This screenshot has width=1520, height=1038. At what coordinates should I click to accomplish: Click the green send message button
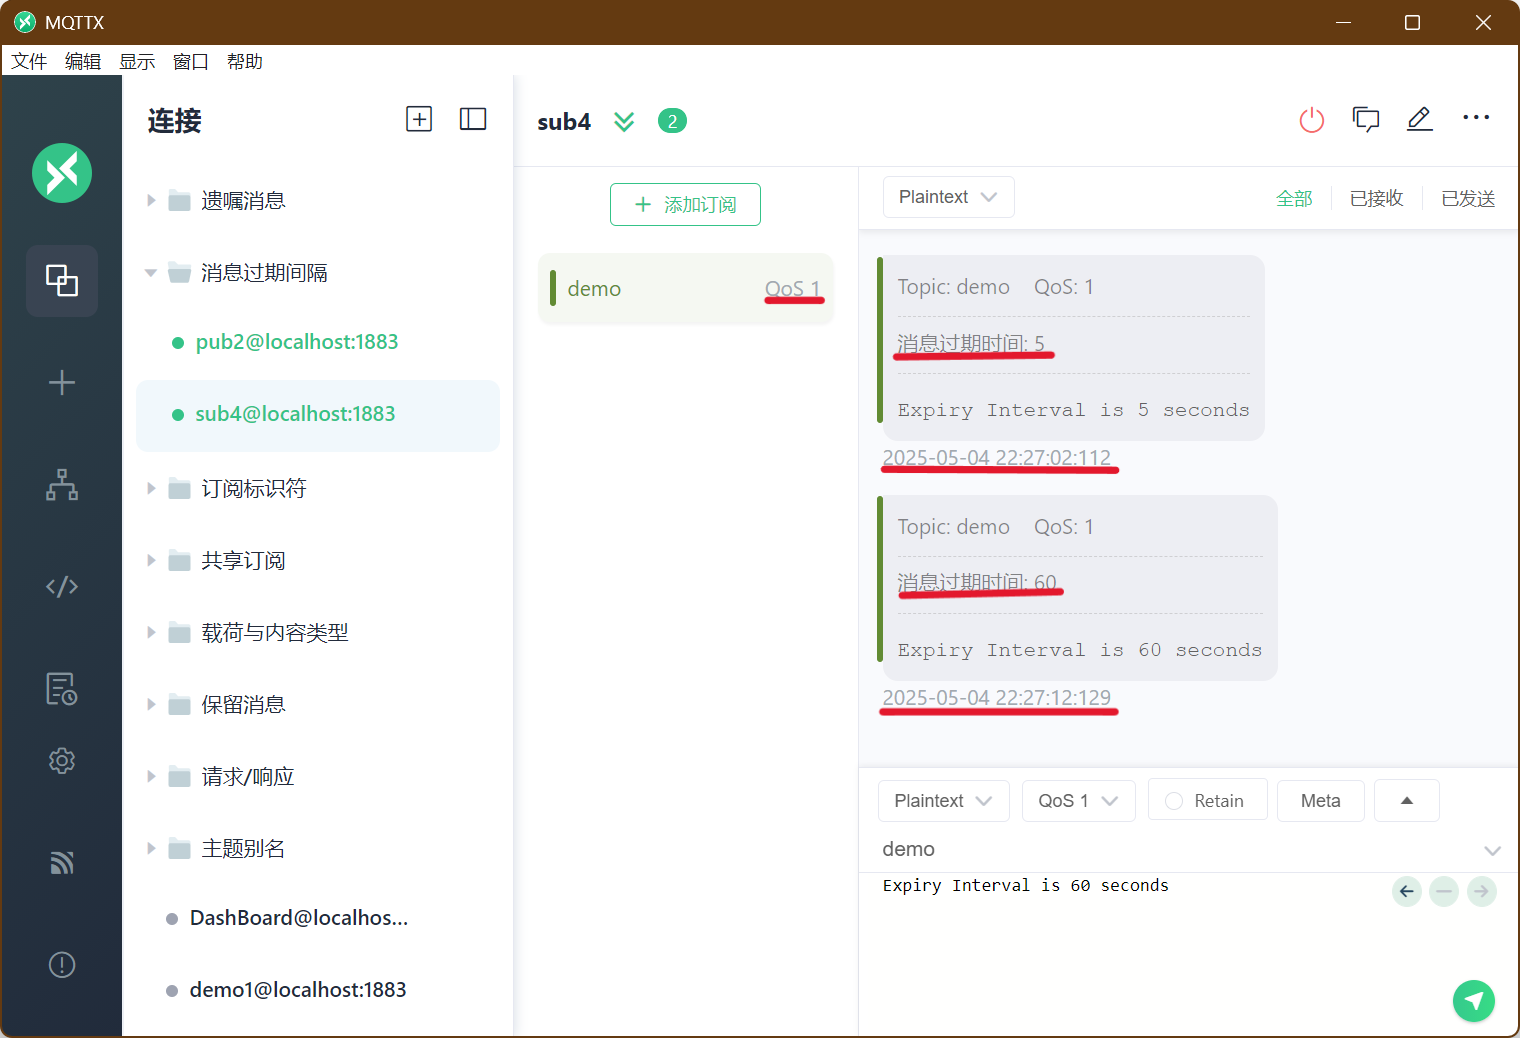[x=1473, y=1000]
